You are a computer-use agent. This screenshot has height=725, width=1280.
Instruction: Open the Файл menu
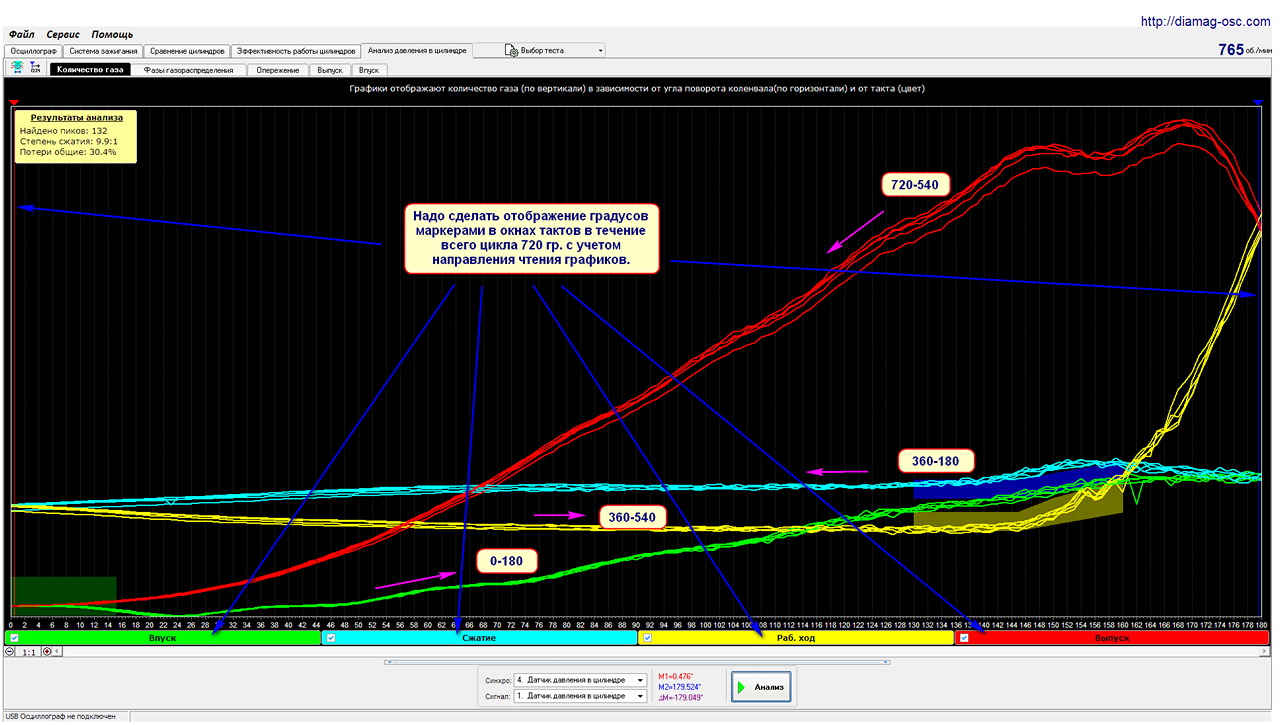pos(21,34)
